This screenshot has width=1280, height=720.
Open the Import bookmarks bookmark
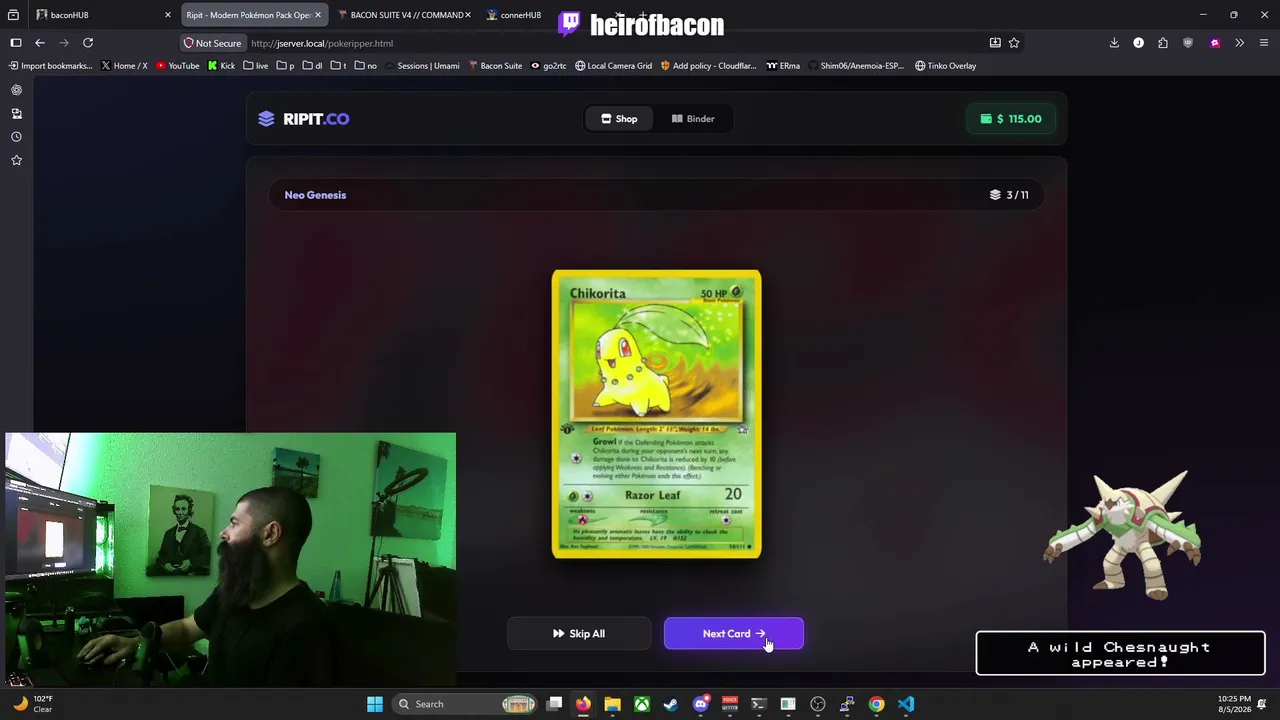click(x=50, y=66)
